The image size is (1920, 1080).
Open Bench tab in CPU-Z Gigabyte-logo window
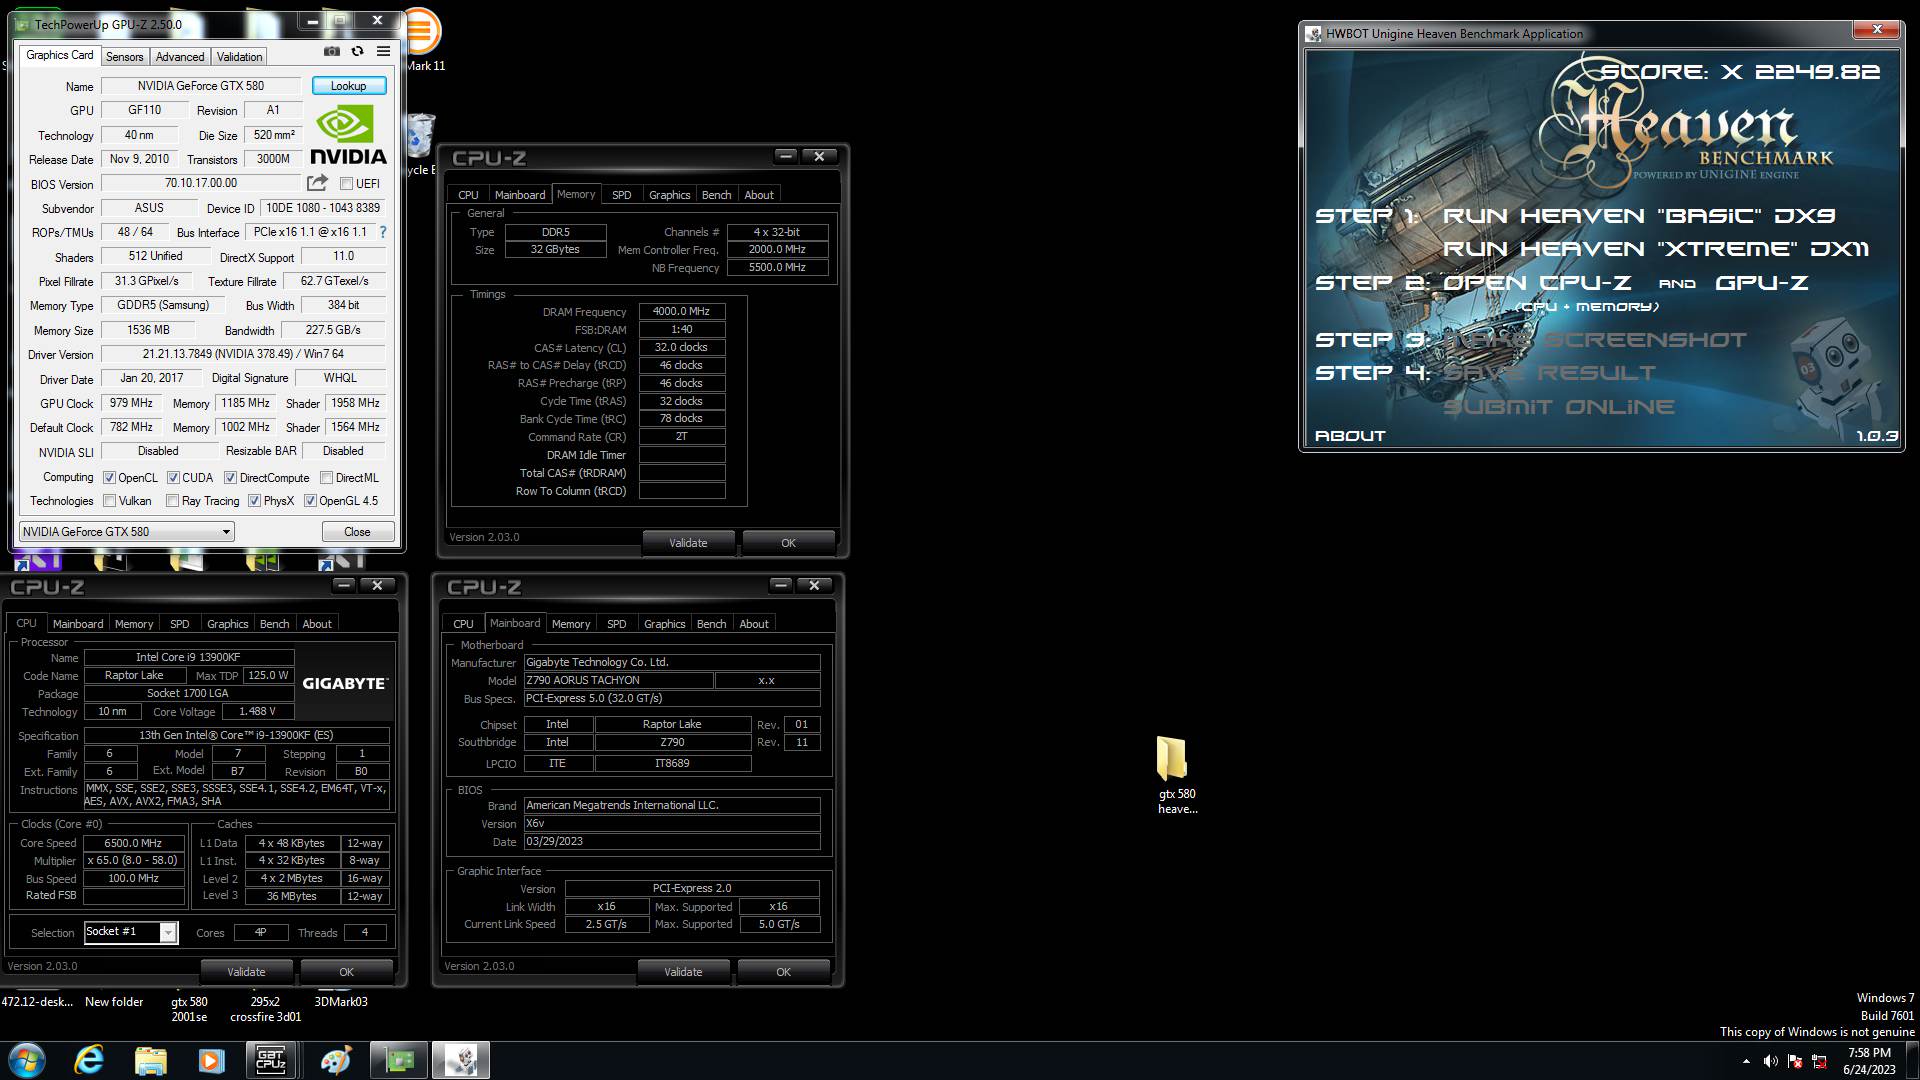(x=274, y=624)
